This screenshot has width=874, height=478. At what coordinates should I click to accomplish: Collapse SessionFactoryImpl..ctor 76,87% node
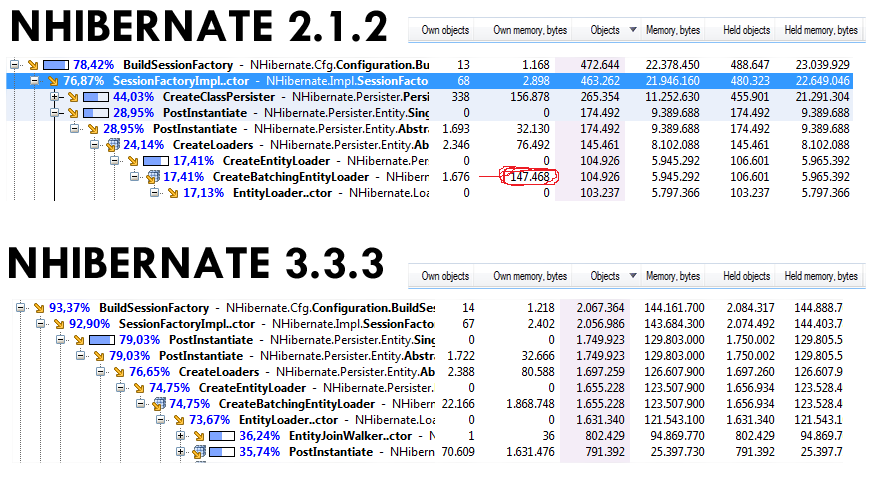[x=35, y=81]
